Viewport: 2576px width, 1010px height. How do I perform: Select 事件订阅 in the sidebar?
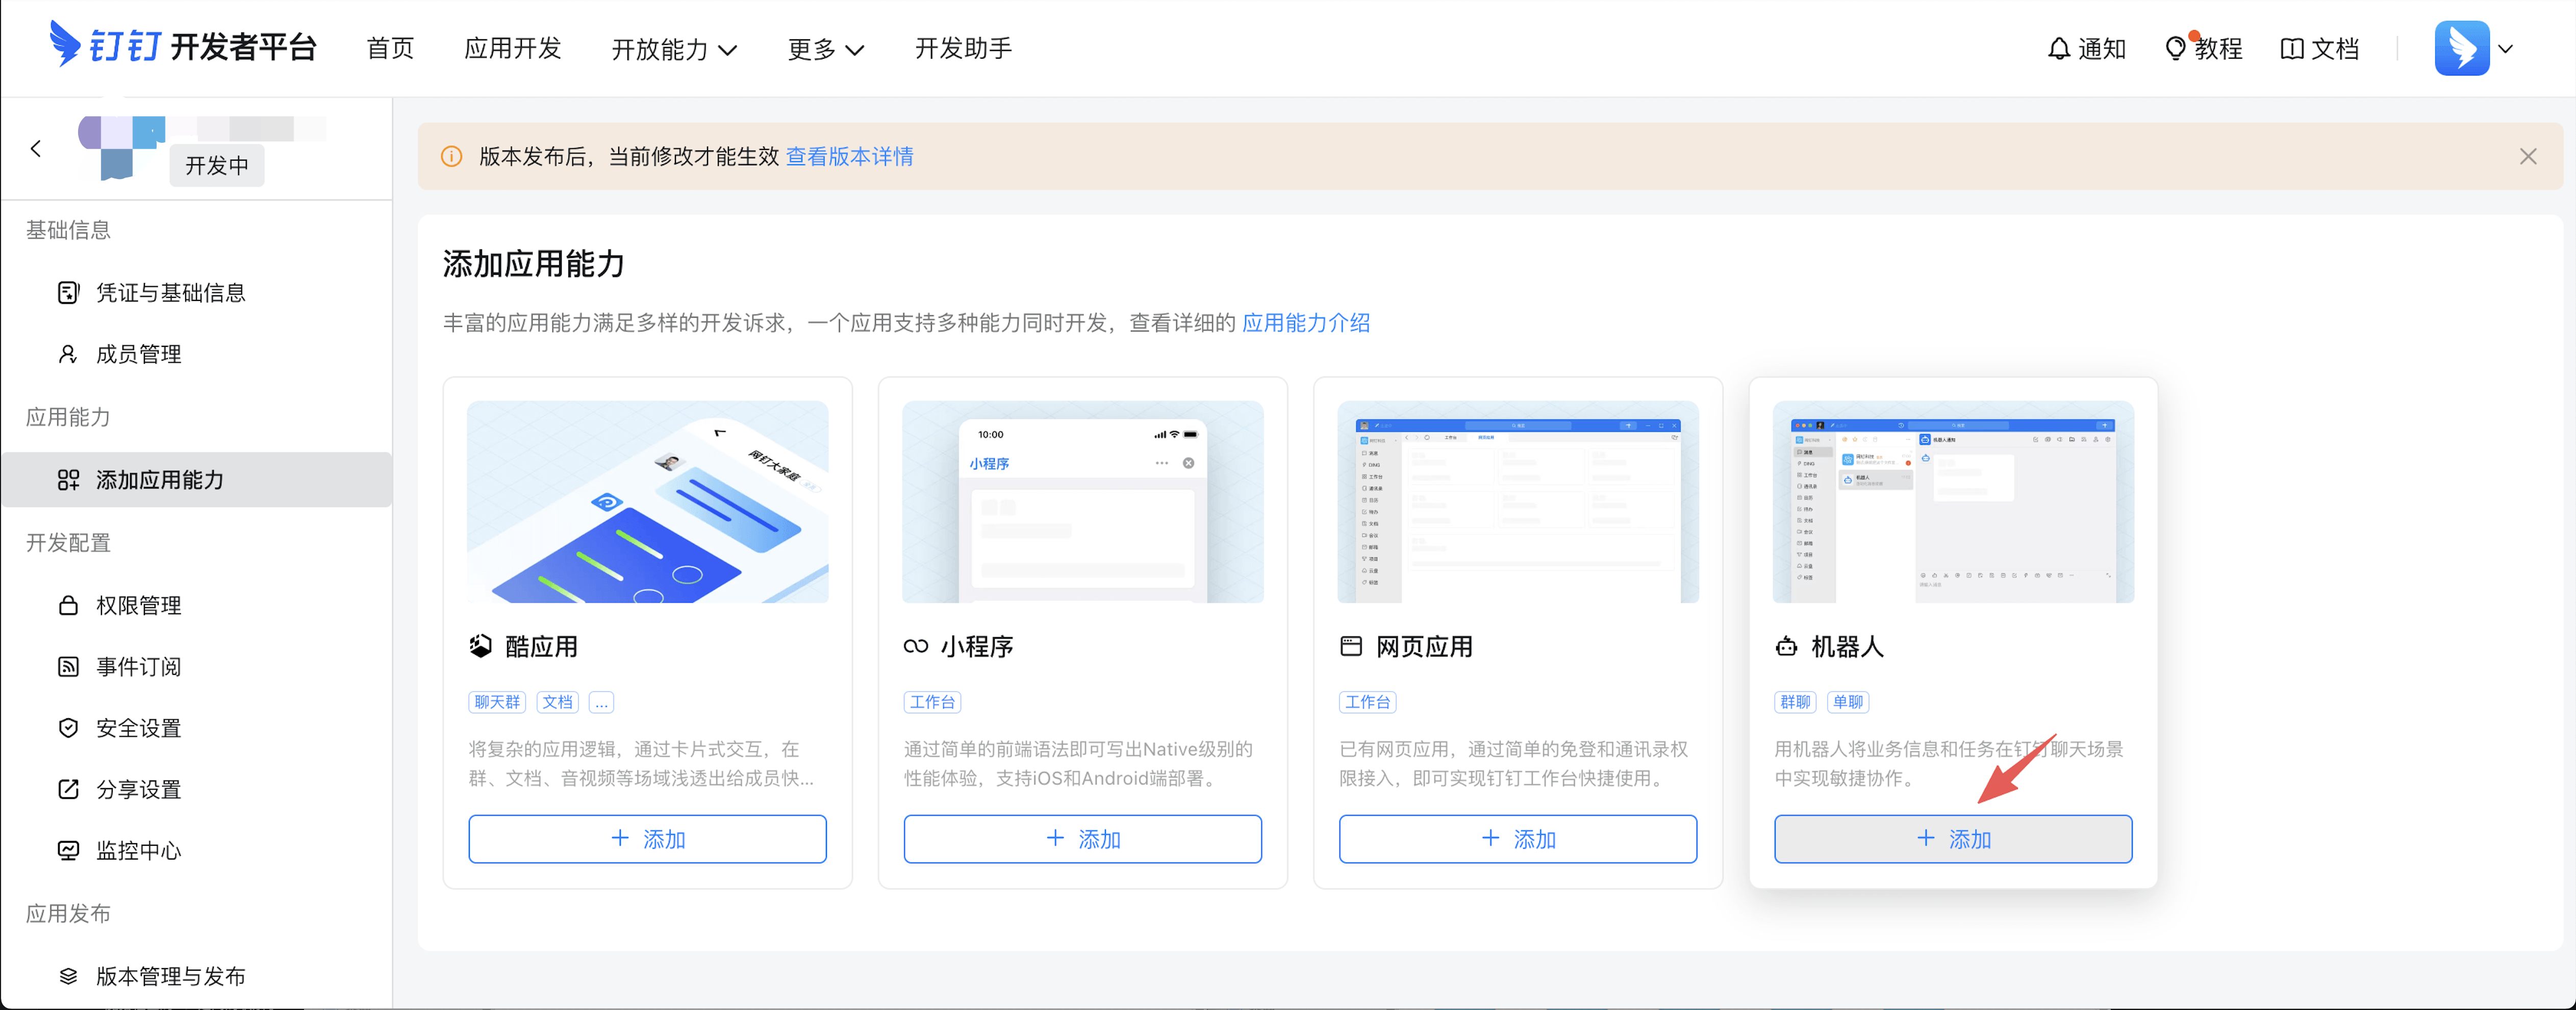[x=139, y=667]
